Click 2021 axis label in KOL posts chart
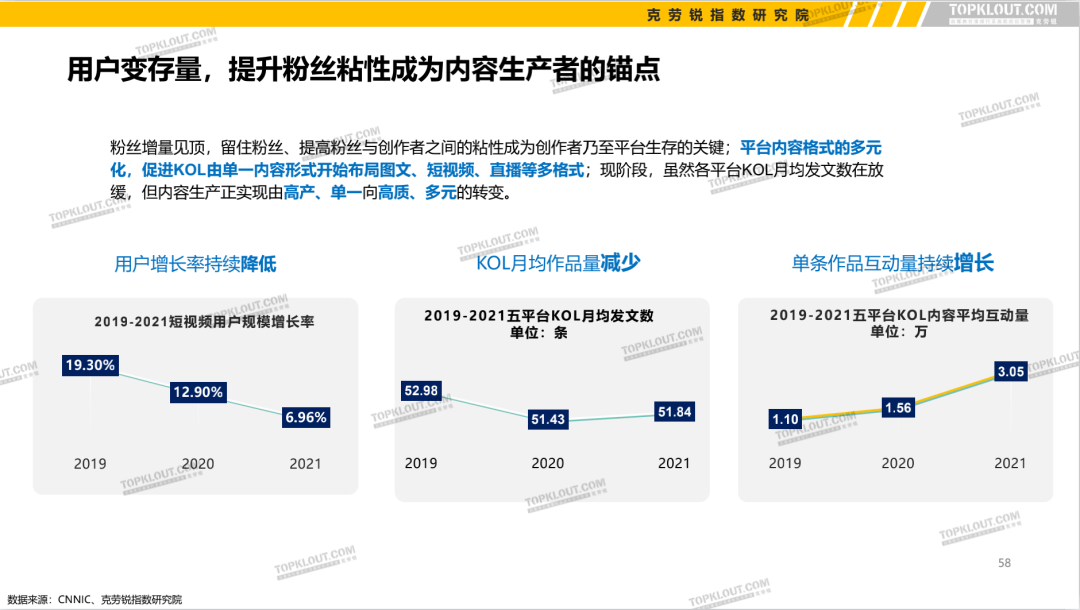Screen dimensions: 1080x610 674,463
